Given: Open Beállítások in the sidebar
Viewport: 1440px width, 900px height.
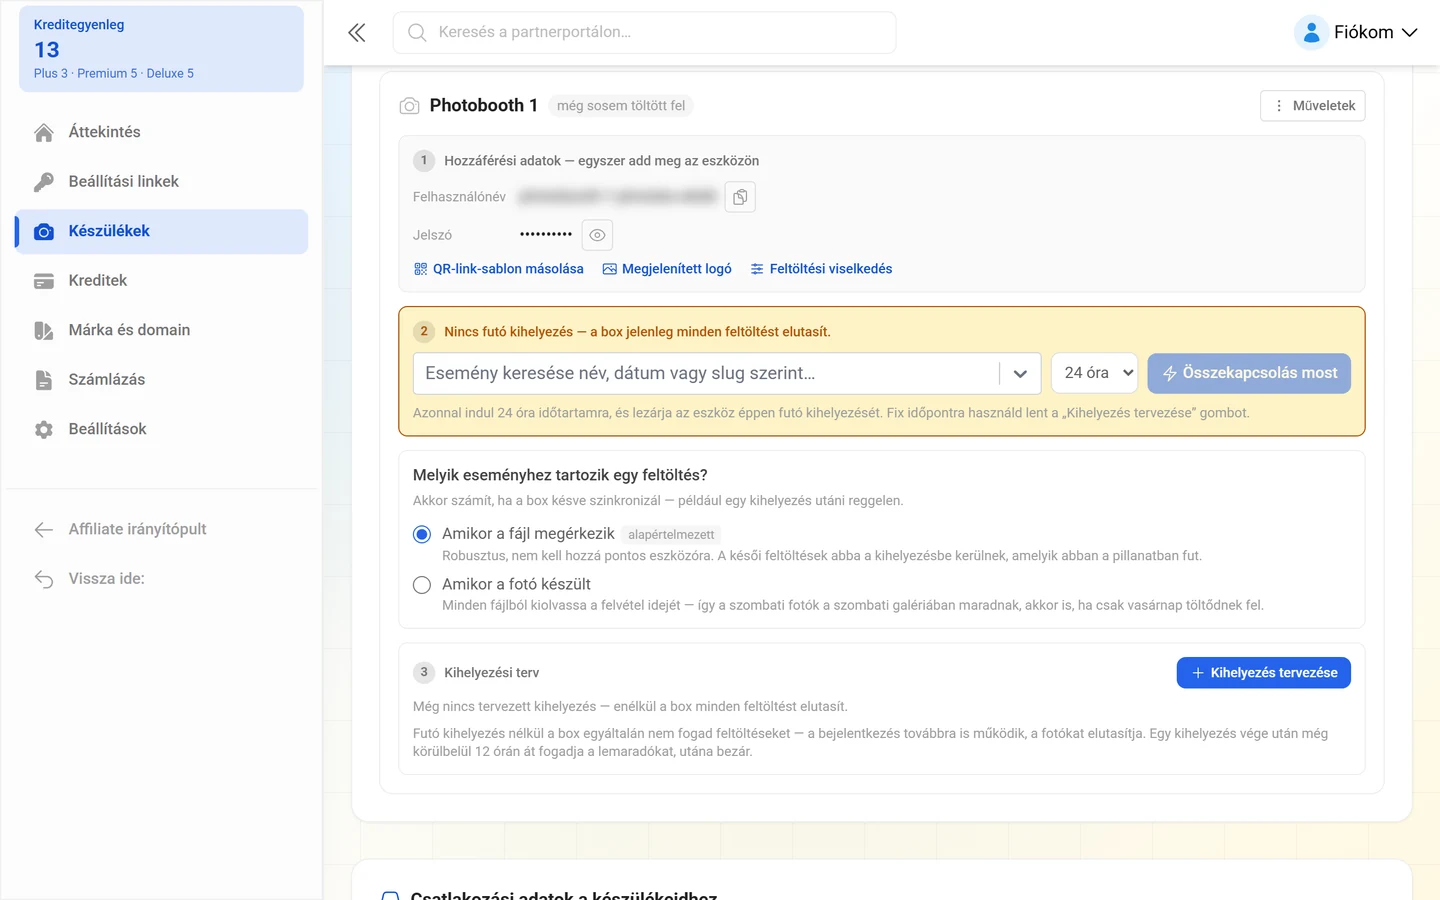Looking at the screenshot, I should click(161, 430).
